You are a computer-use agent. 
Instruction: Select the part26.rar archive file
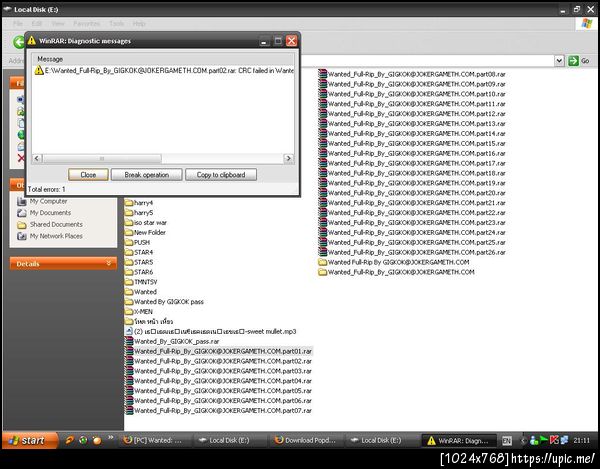tap(412, 252)
